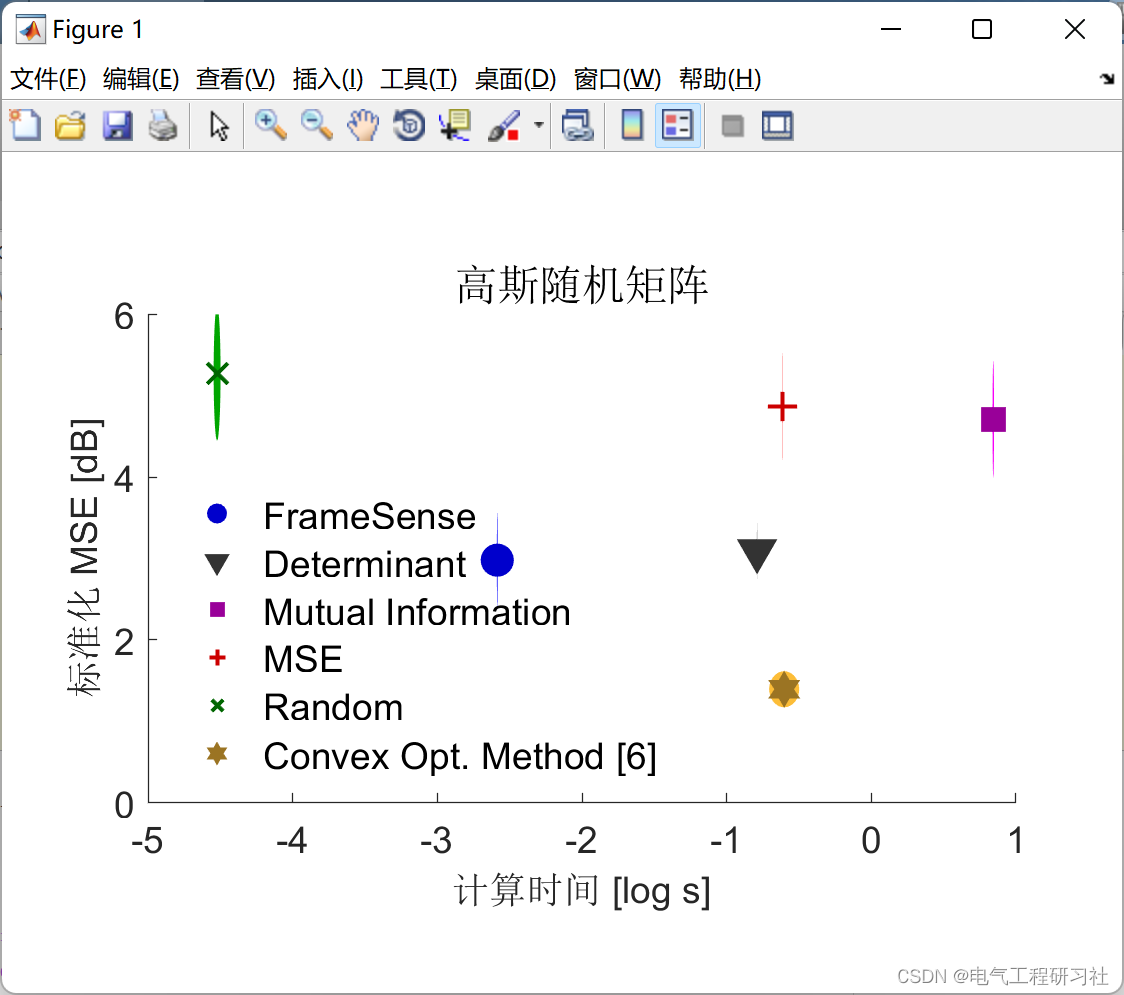Open the 编辑(E) menu
The image size is (1124, 995).
140,79
